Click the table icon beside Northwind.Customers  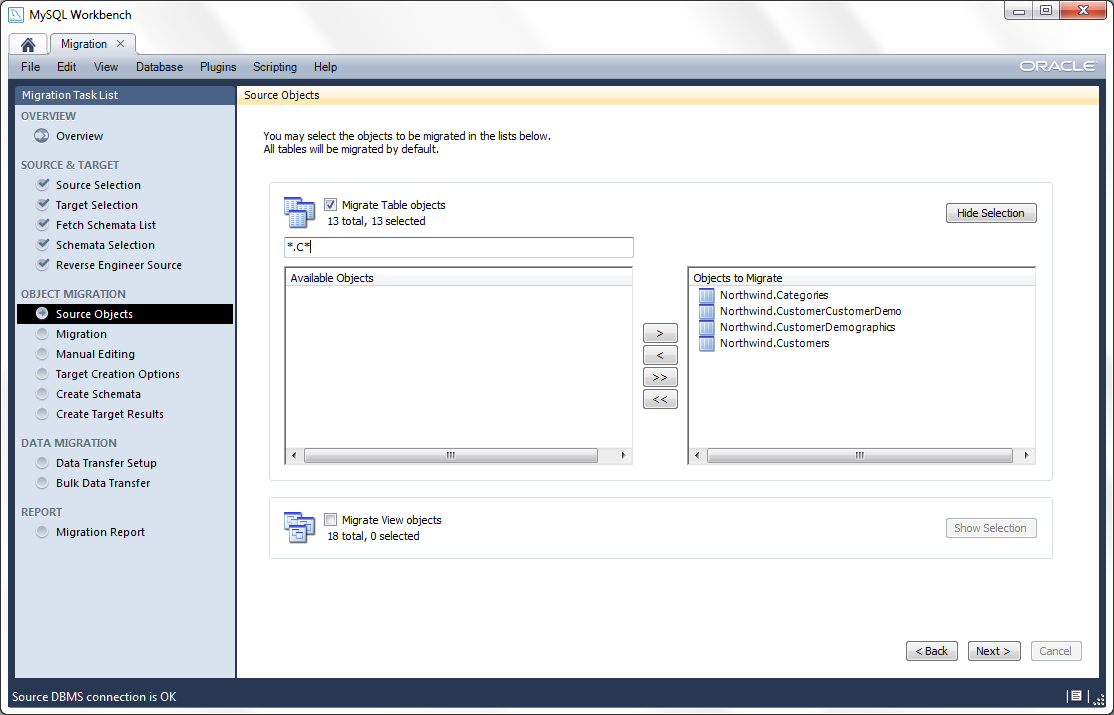pos(707,343)
